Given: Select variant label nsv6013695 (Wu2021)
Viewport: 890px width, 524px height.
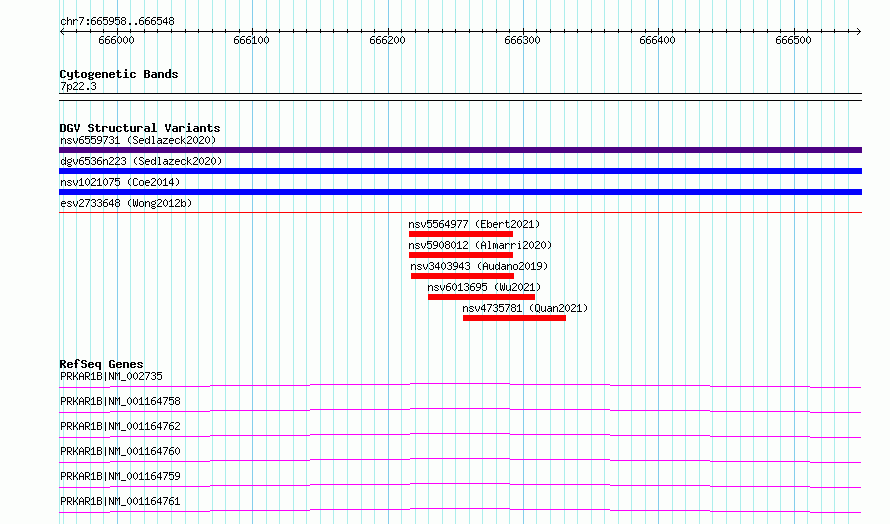Looking at the screenshot, I should point(484,287).
